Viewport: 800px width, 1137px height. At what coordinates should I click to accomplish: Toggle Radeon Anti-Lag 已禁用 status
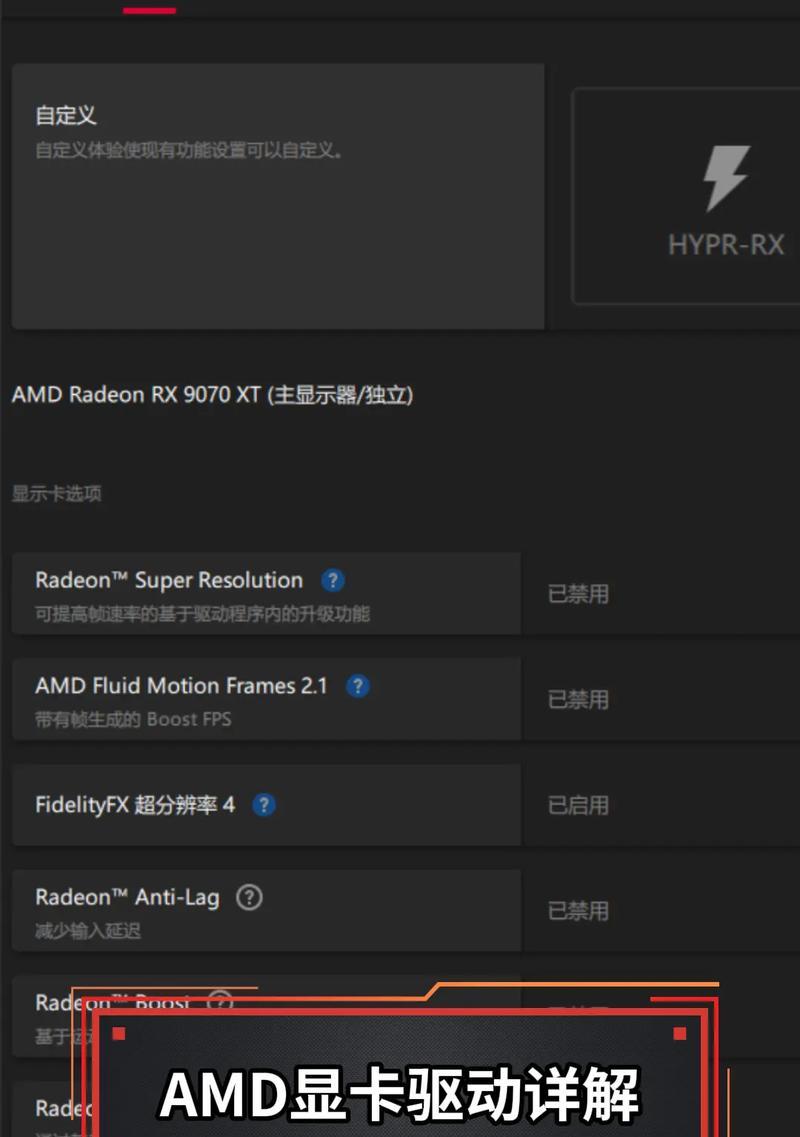pyautogui.click(x=578, y=911)
